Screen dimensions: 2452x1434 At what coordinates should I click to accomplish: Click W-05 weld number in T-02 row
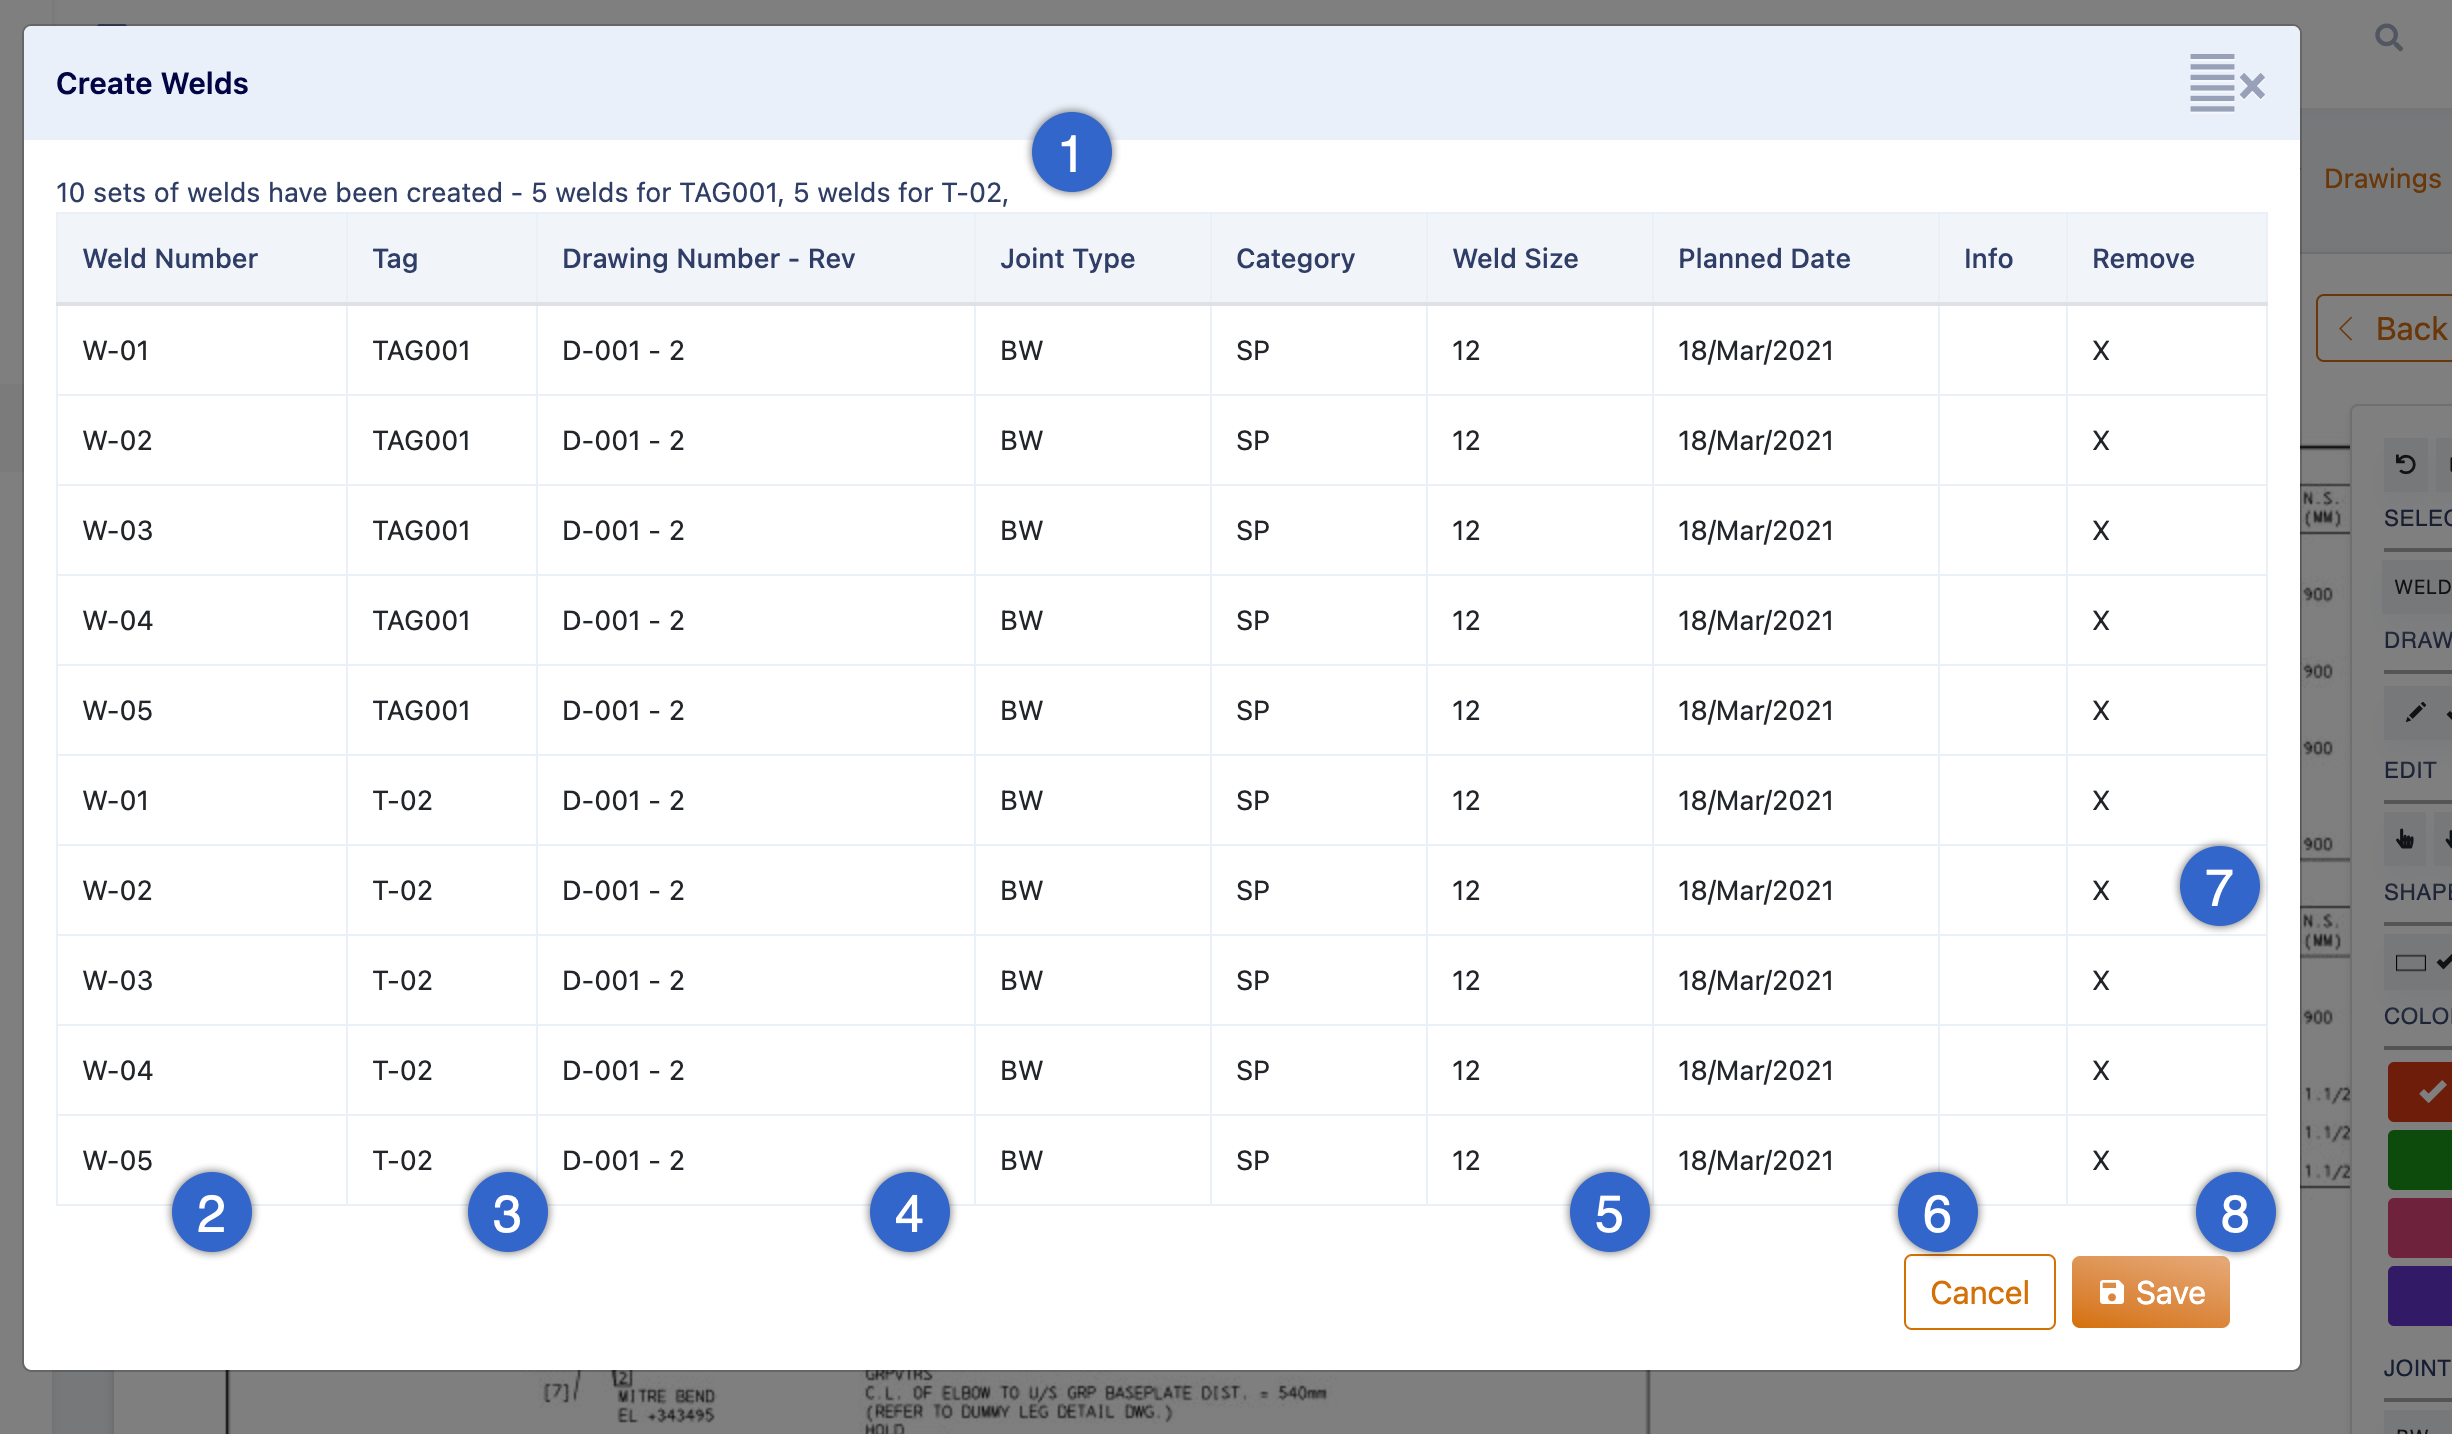[118, 1161]
